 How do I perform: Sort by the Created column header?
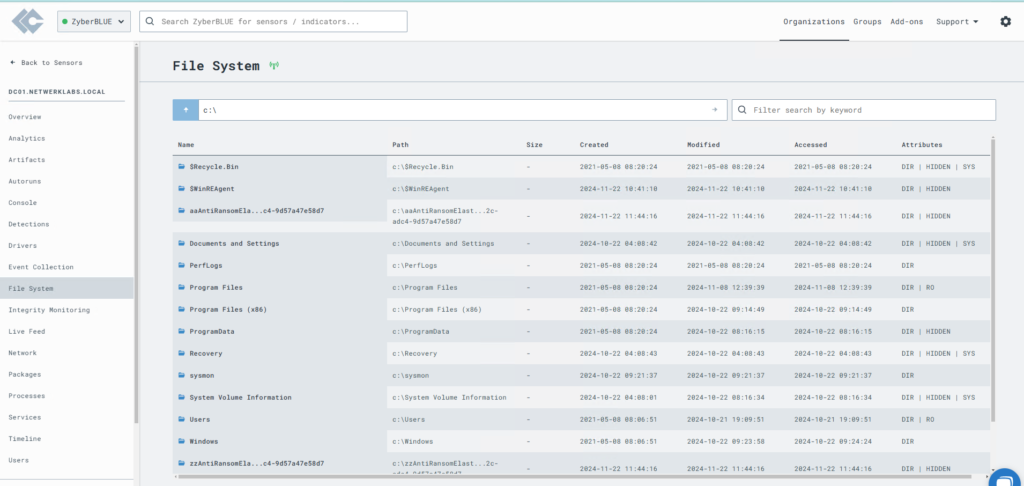point(594,144)
